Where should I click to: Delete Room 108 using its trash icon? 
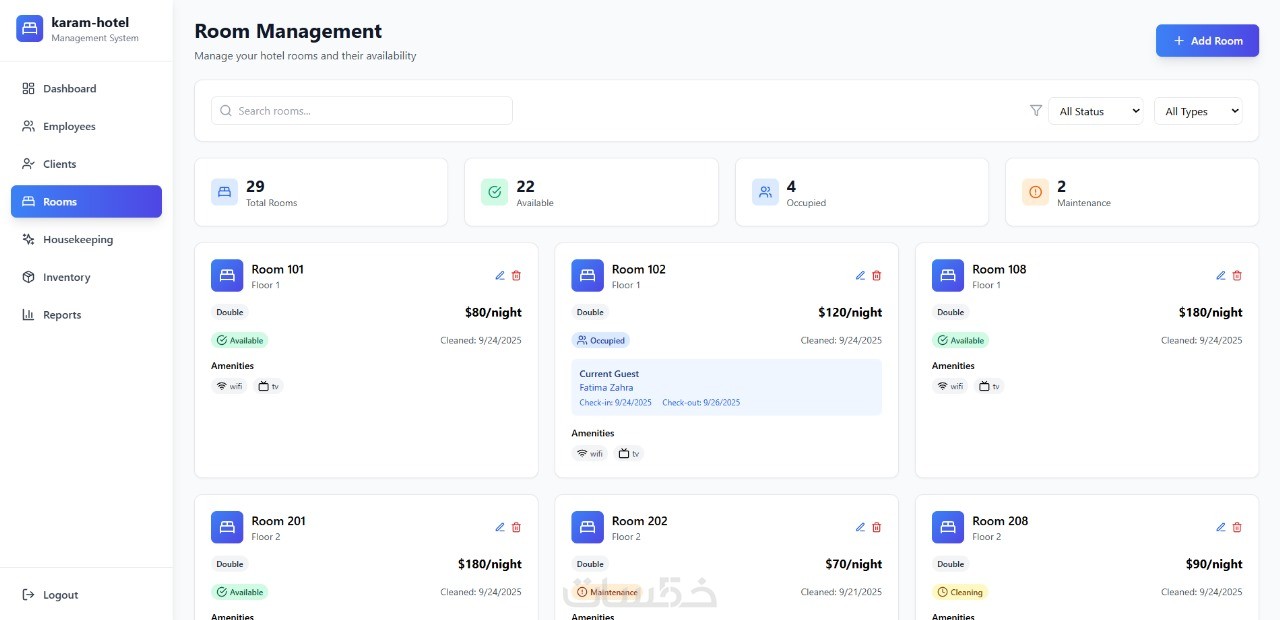pyautogui.click(x=1237, y=276)
